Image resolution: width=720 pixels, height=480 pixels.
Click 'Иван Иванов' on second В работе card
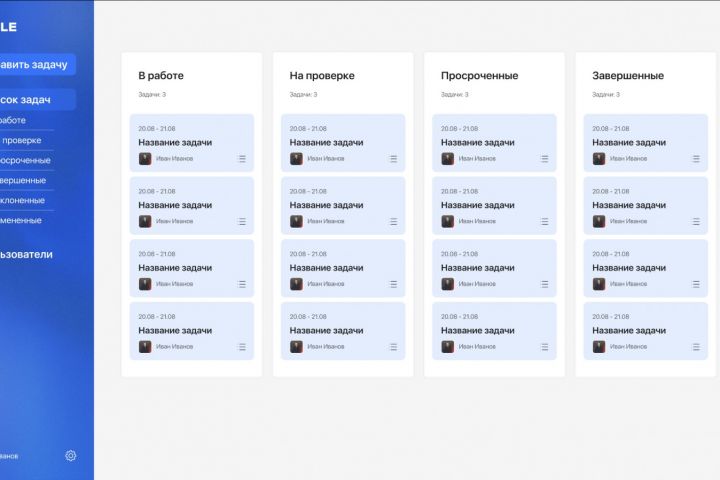click(x=174, y=221)
